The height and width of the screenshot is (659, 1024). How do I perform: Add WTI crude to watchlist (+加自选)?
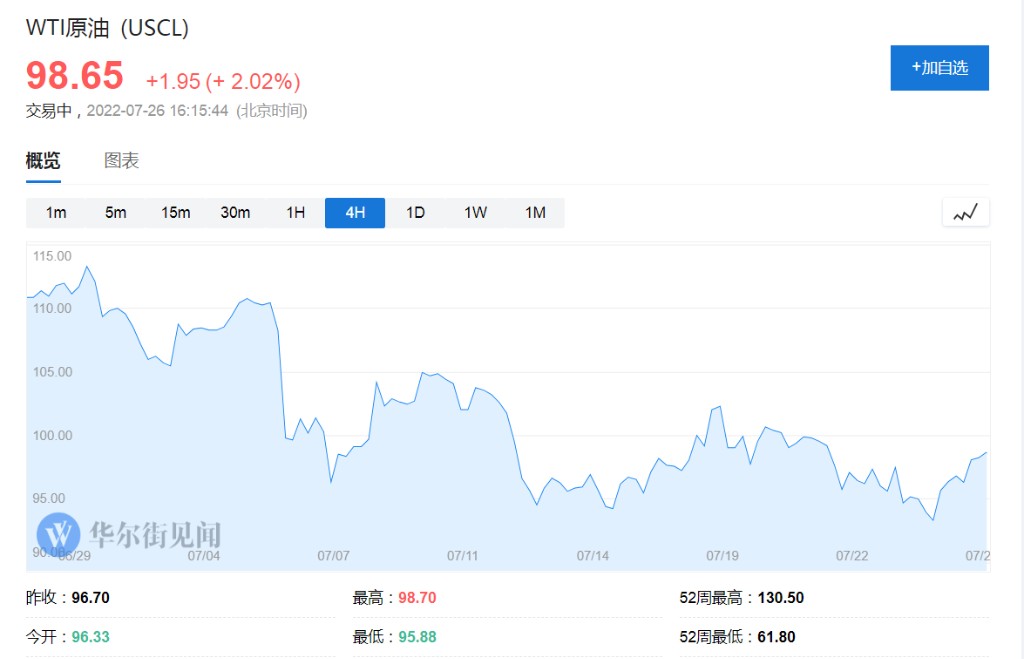coord(939,68)
